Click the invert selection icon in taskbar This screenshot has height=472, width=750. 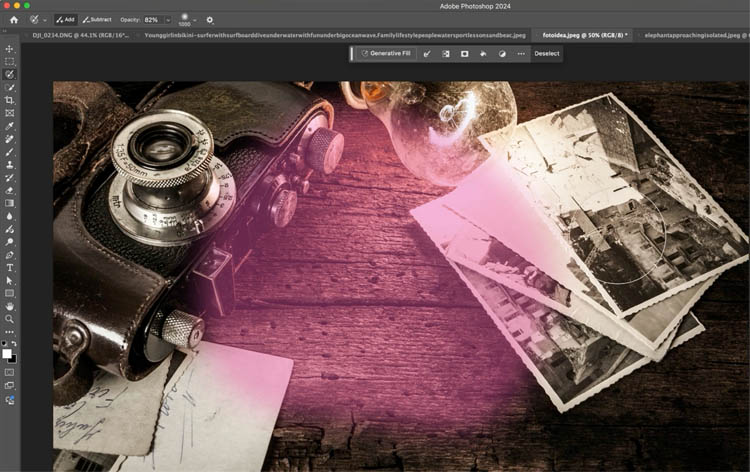pyautogui.click(x=446, y=54)
